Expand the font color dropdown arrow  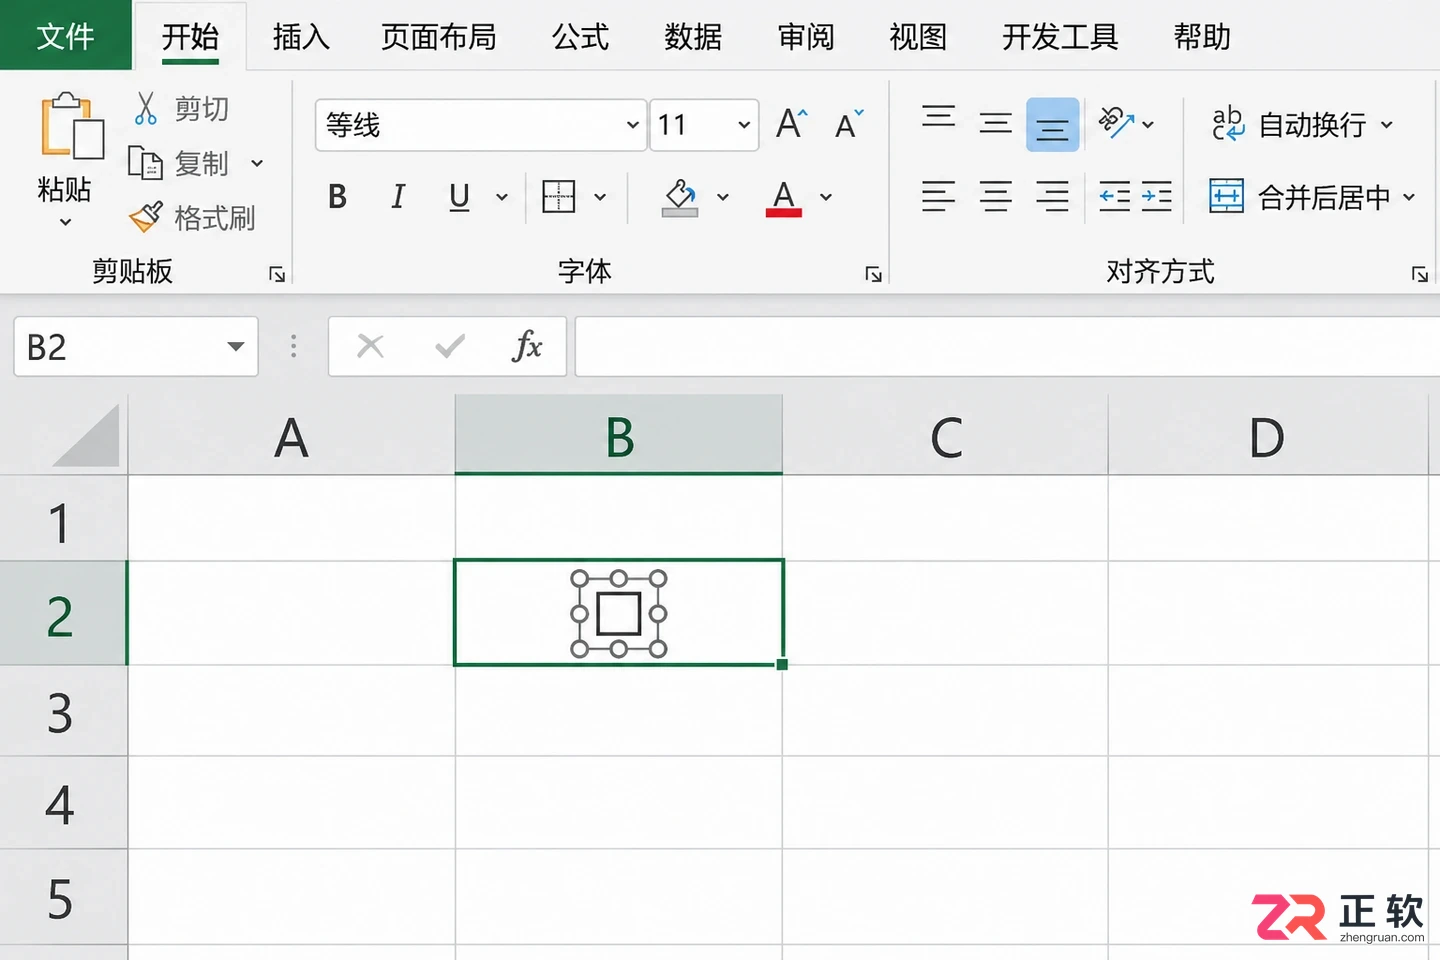(826, 197)
